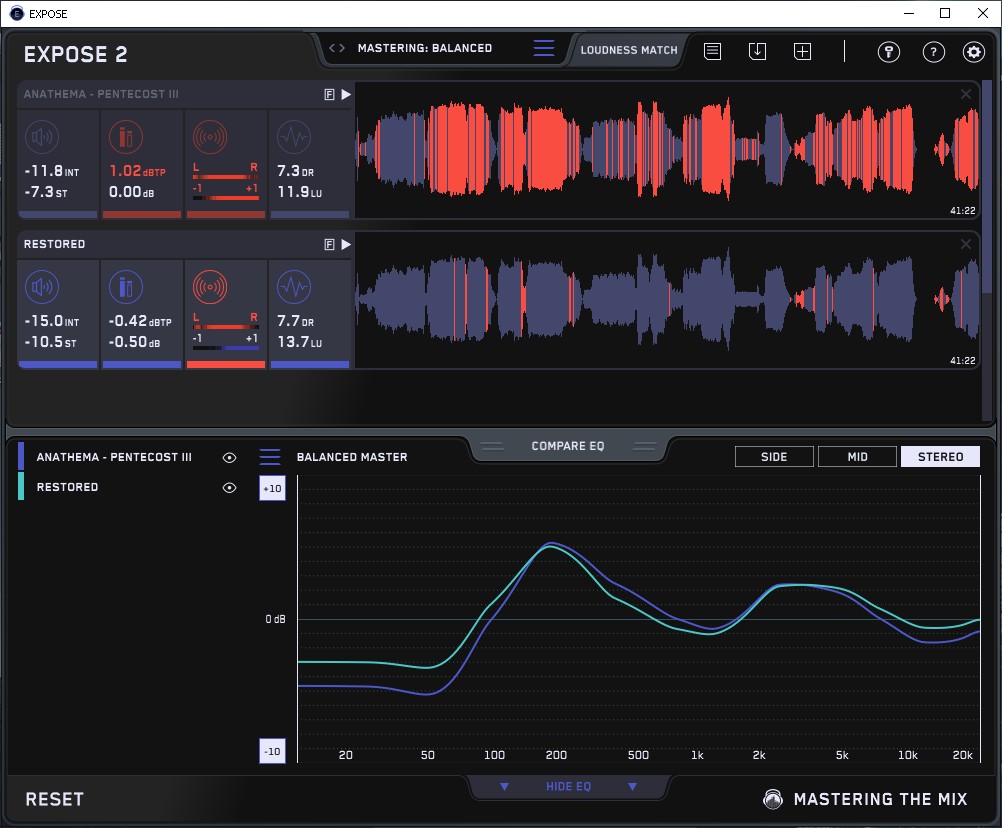Open the Balanced Master reference EQ menu
The width and height of the screenshot is (1002, 828).
tap(270, 457)
